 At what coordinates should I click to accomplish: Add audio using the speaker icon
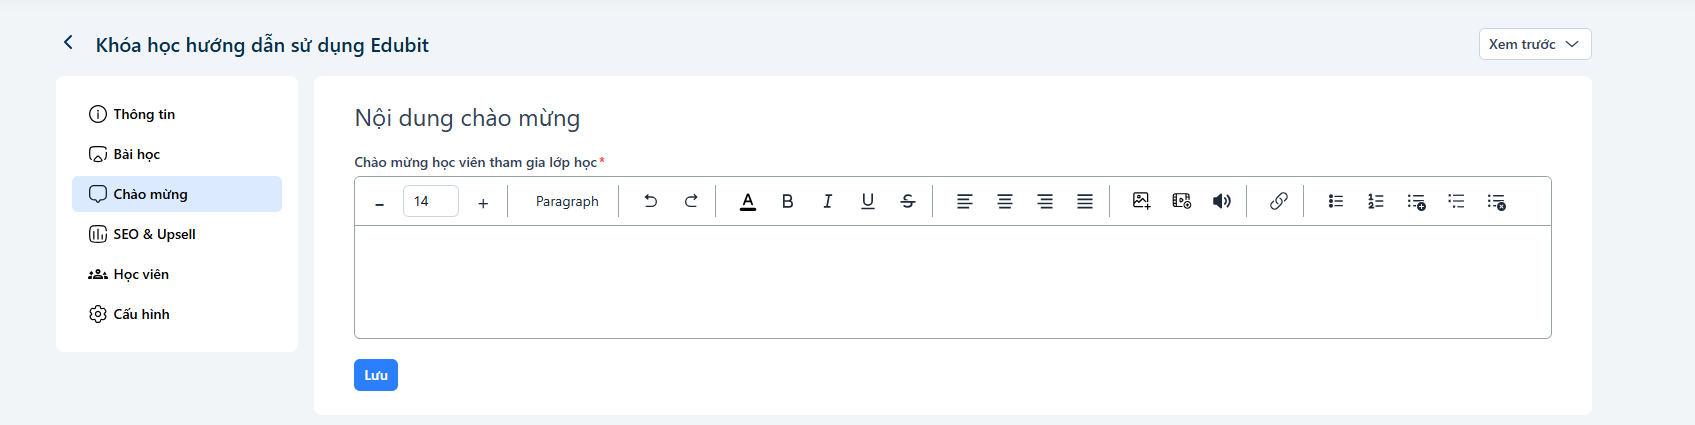pos(1221,201)
